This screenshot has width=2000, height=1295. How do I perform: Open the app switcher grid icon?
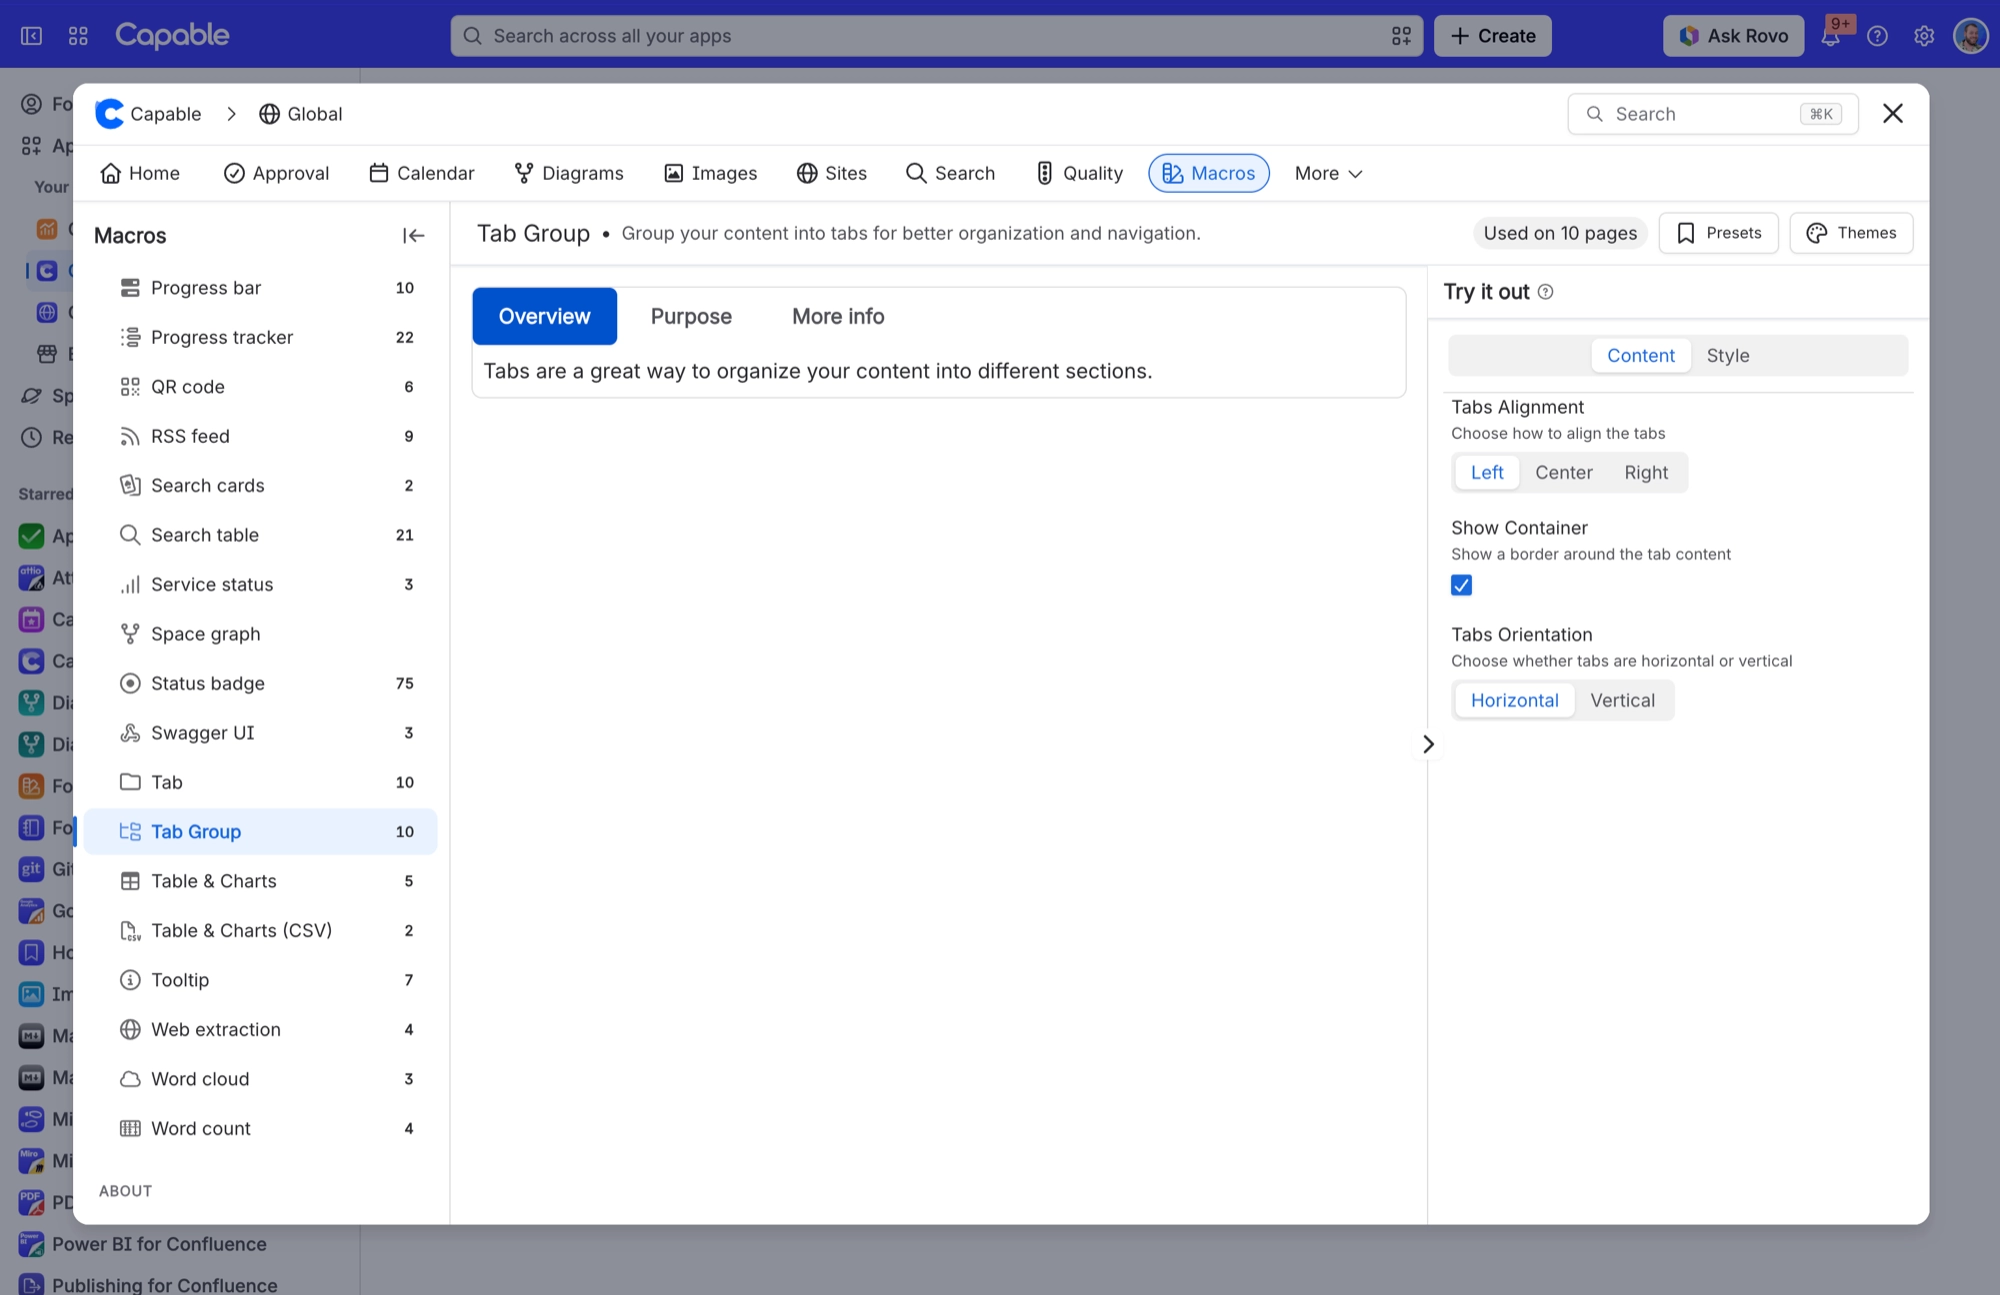click(78, 36)
